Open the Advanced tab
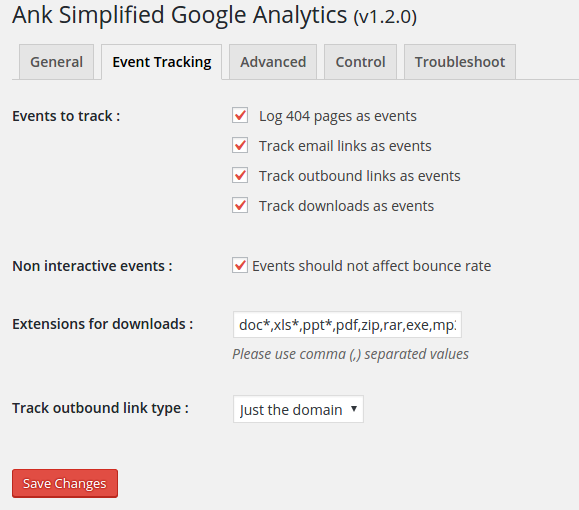 tap(273, 62)
